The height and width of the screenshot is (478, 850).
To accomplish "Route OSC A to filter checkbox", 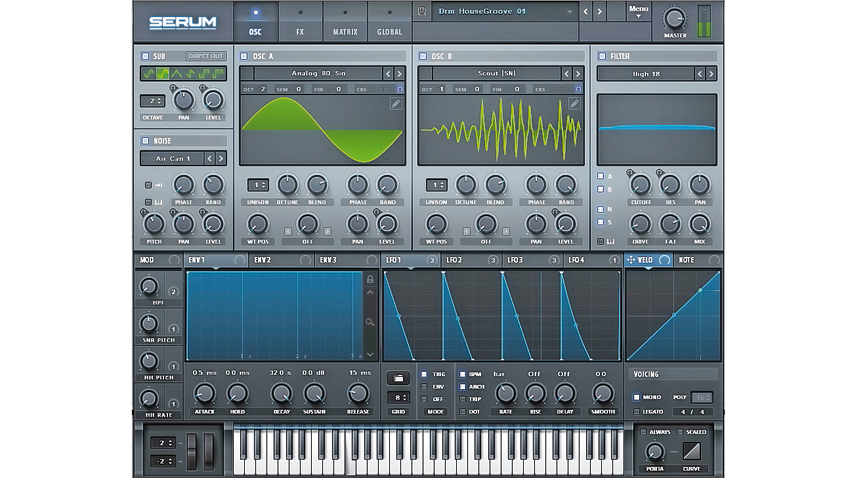I will pyautogui.click(x=601, y=176).
